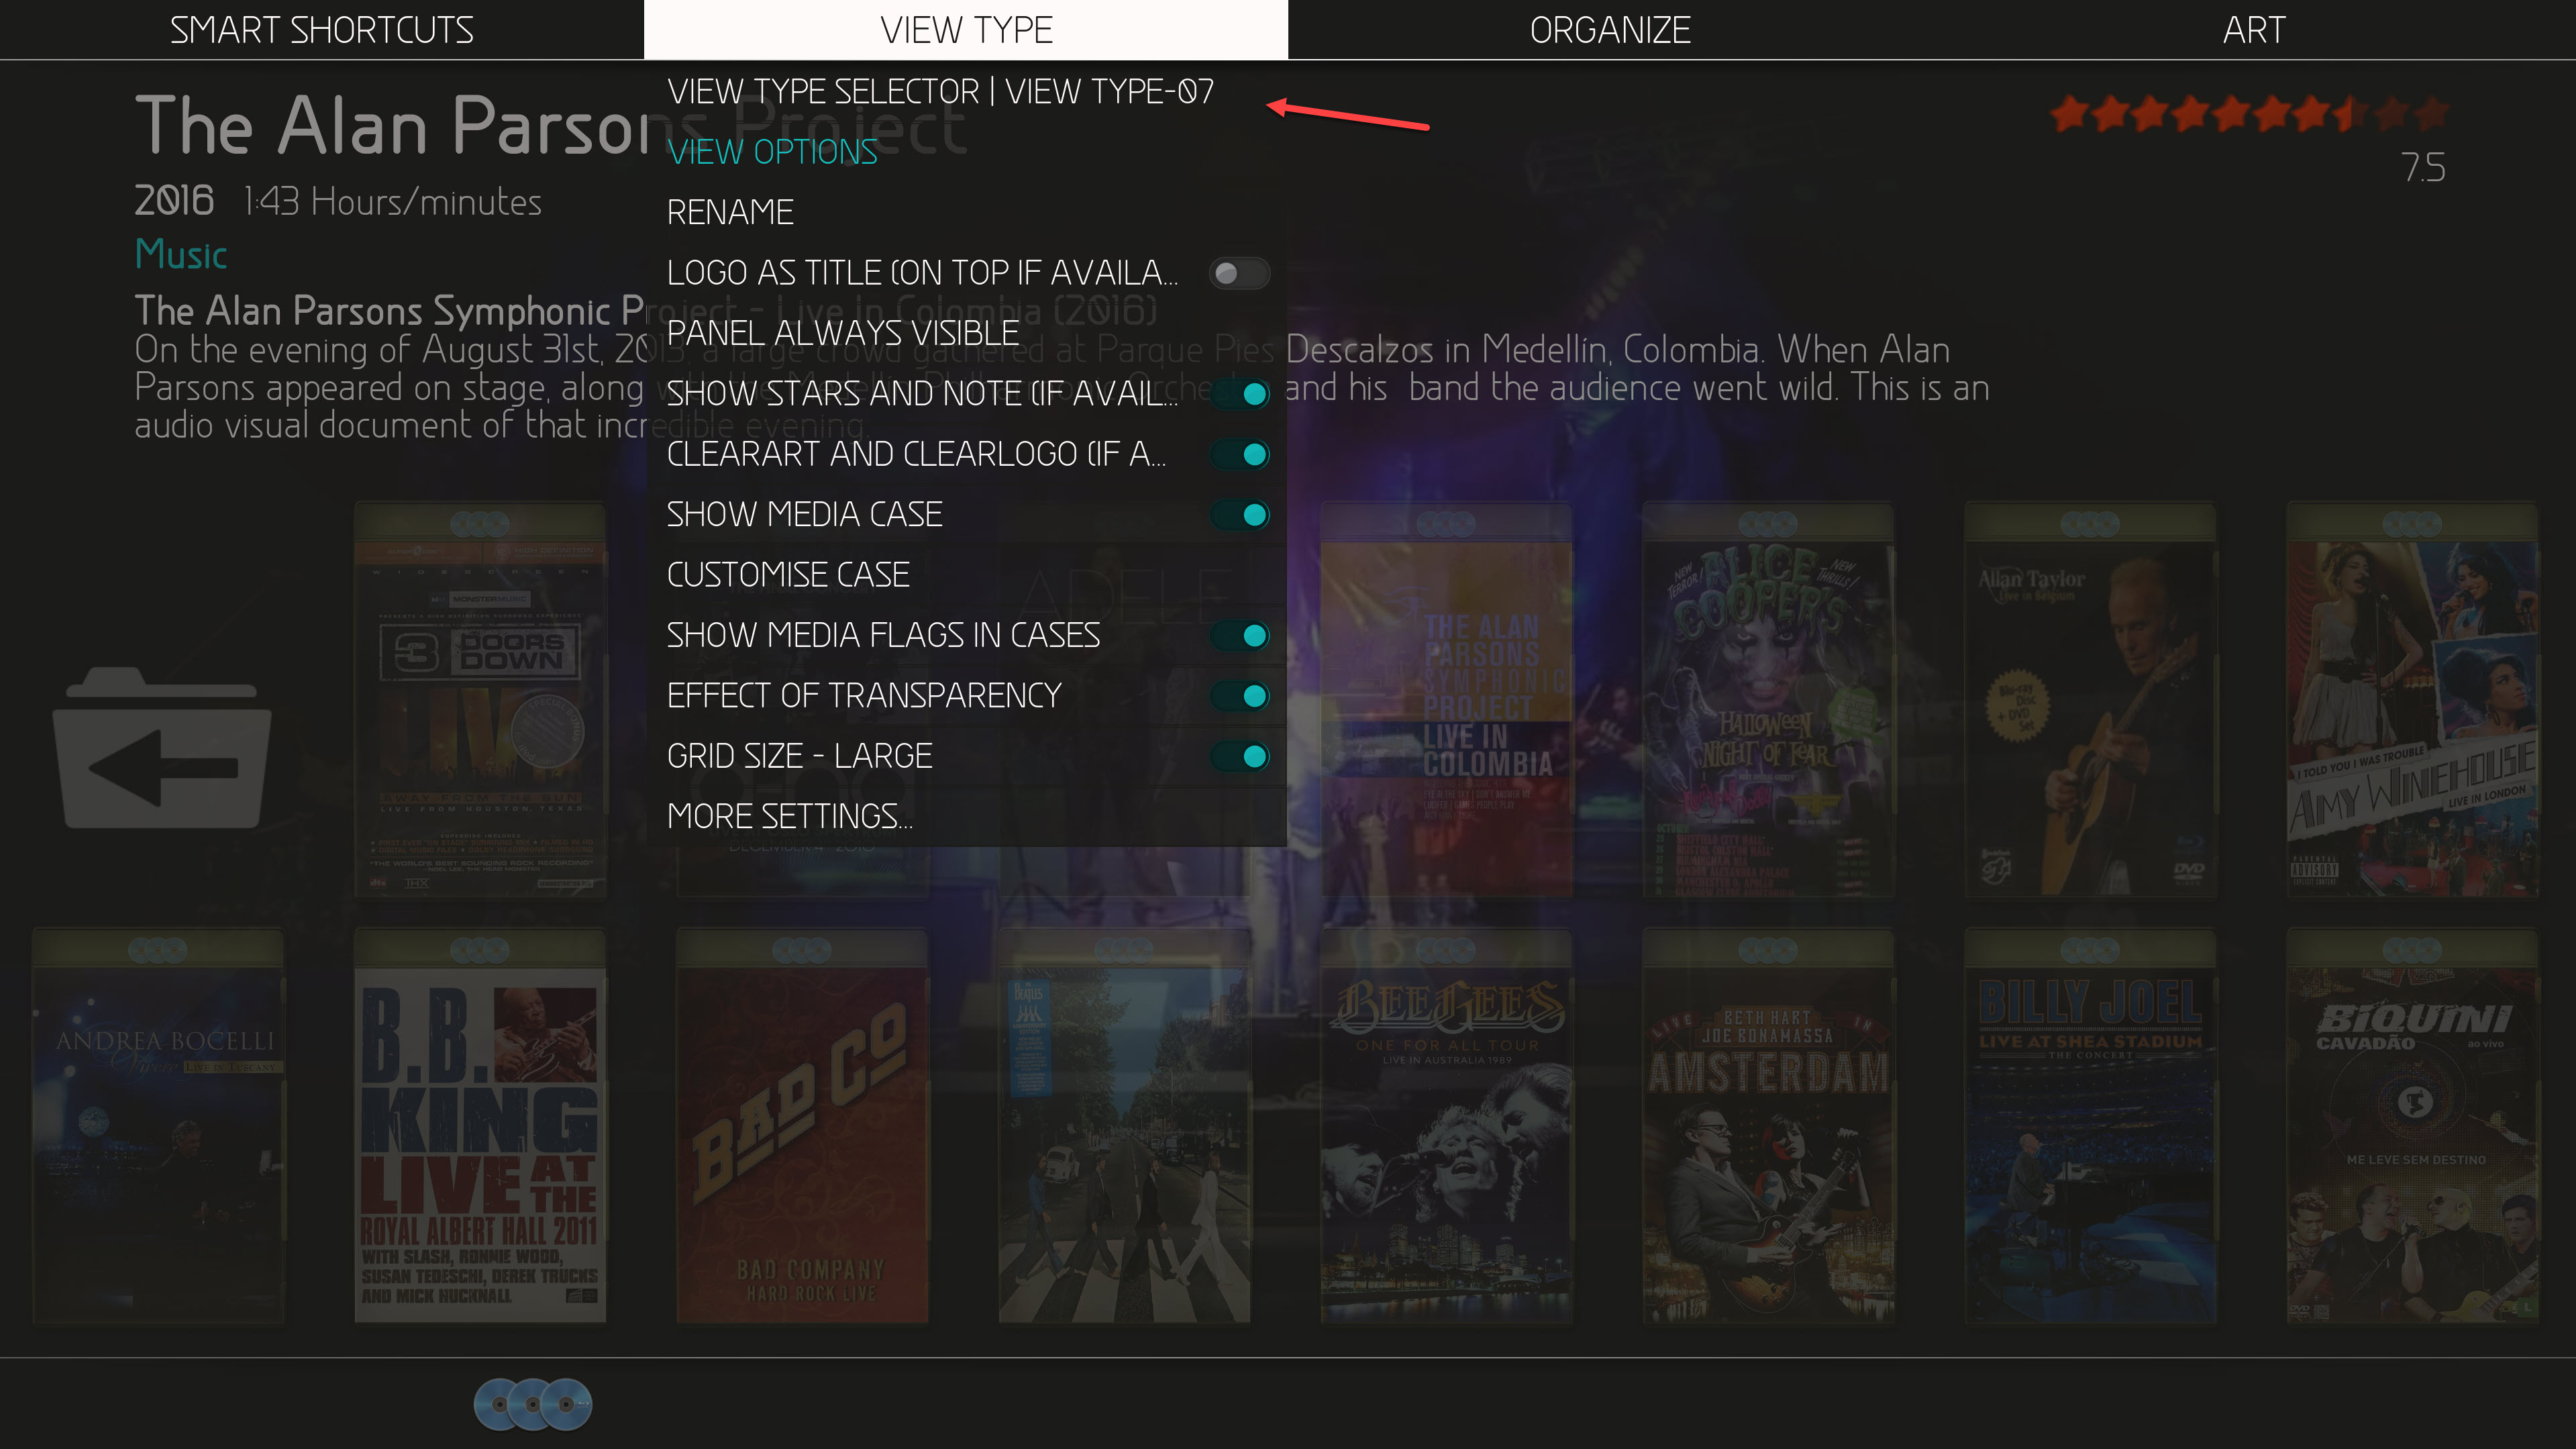Image resolution: width=2576 pixels, height=1449 pixels.
Task: Turn off Show Media Case switch
Action: click(1239, 514)
